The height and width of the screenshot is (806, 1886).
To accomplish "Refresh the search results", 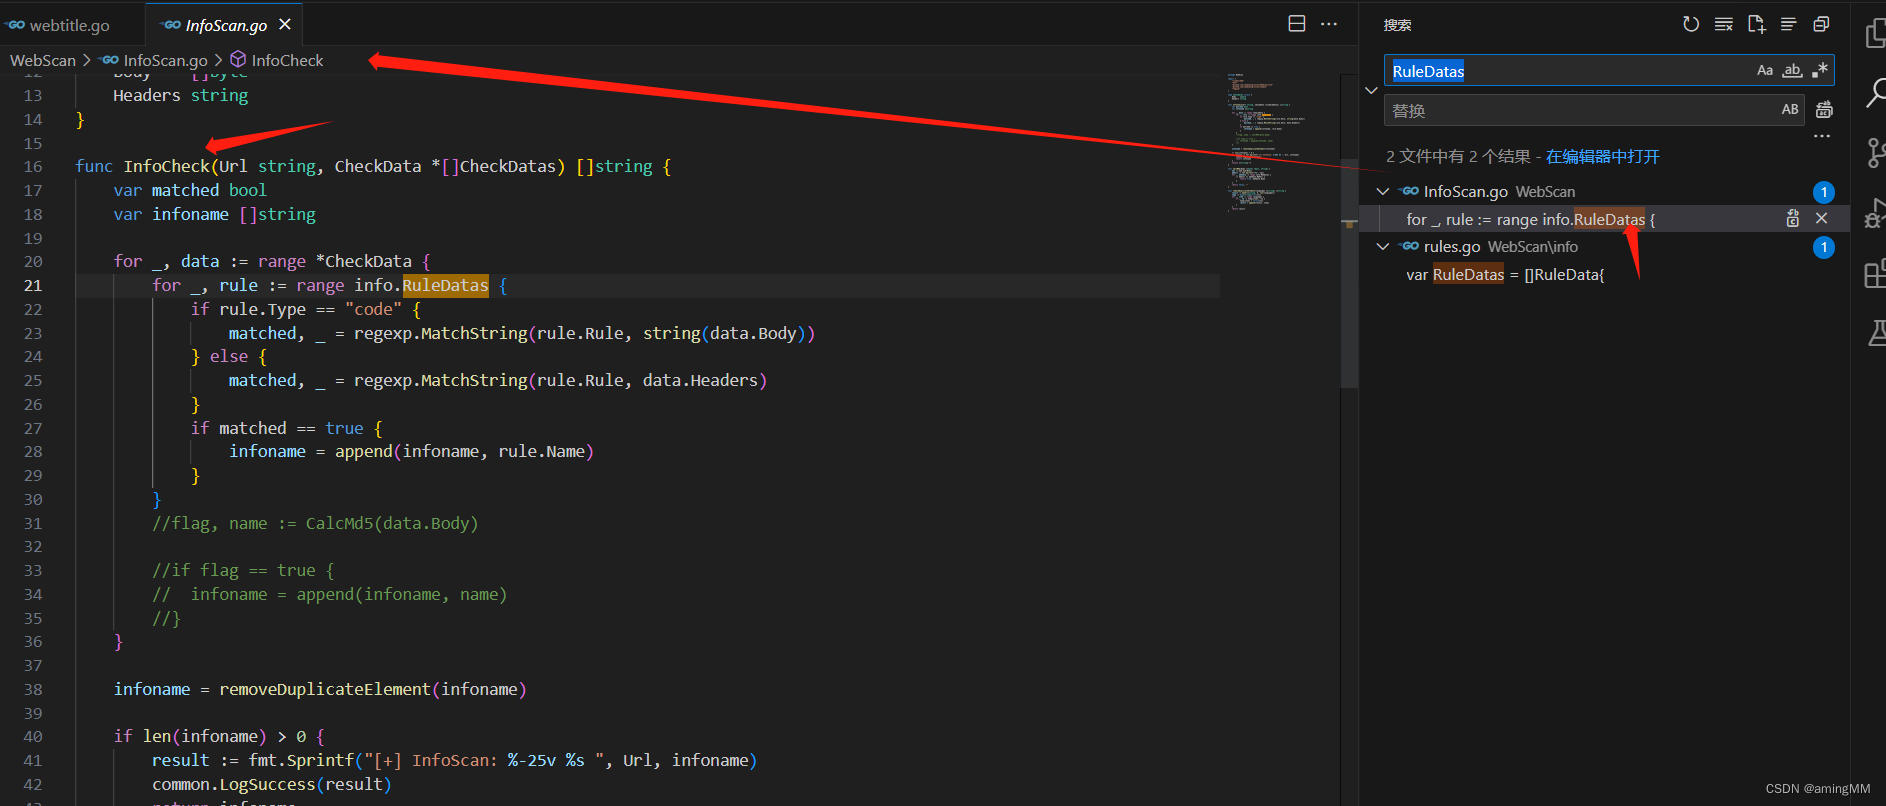I will click(1691, 24).
